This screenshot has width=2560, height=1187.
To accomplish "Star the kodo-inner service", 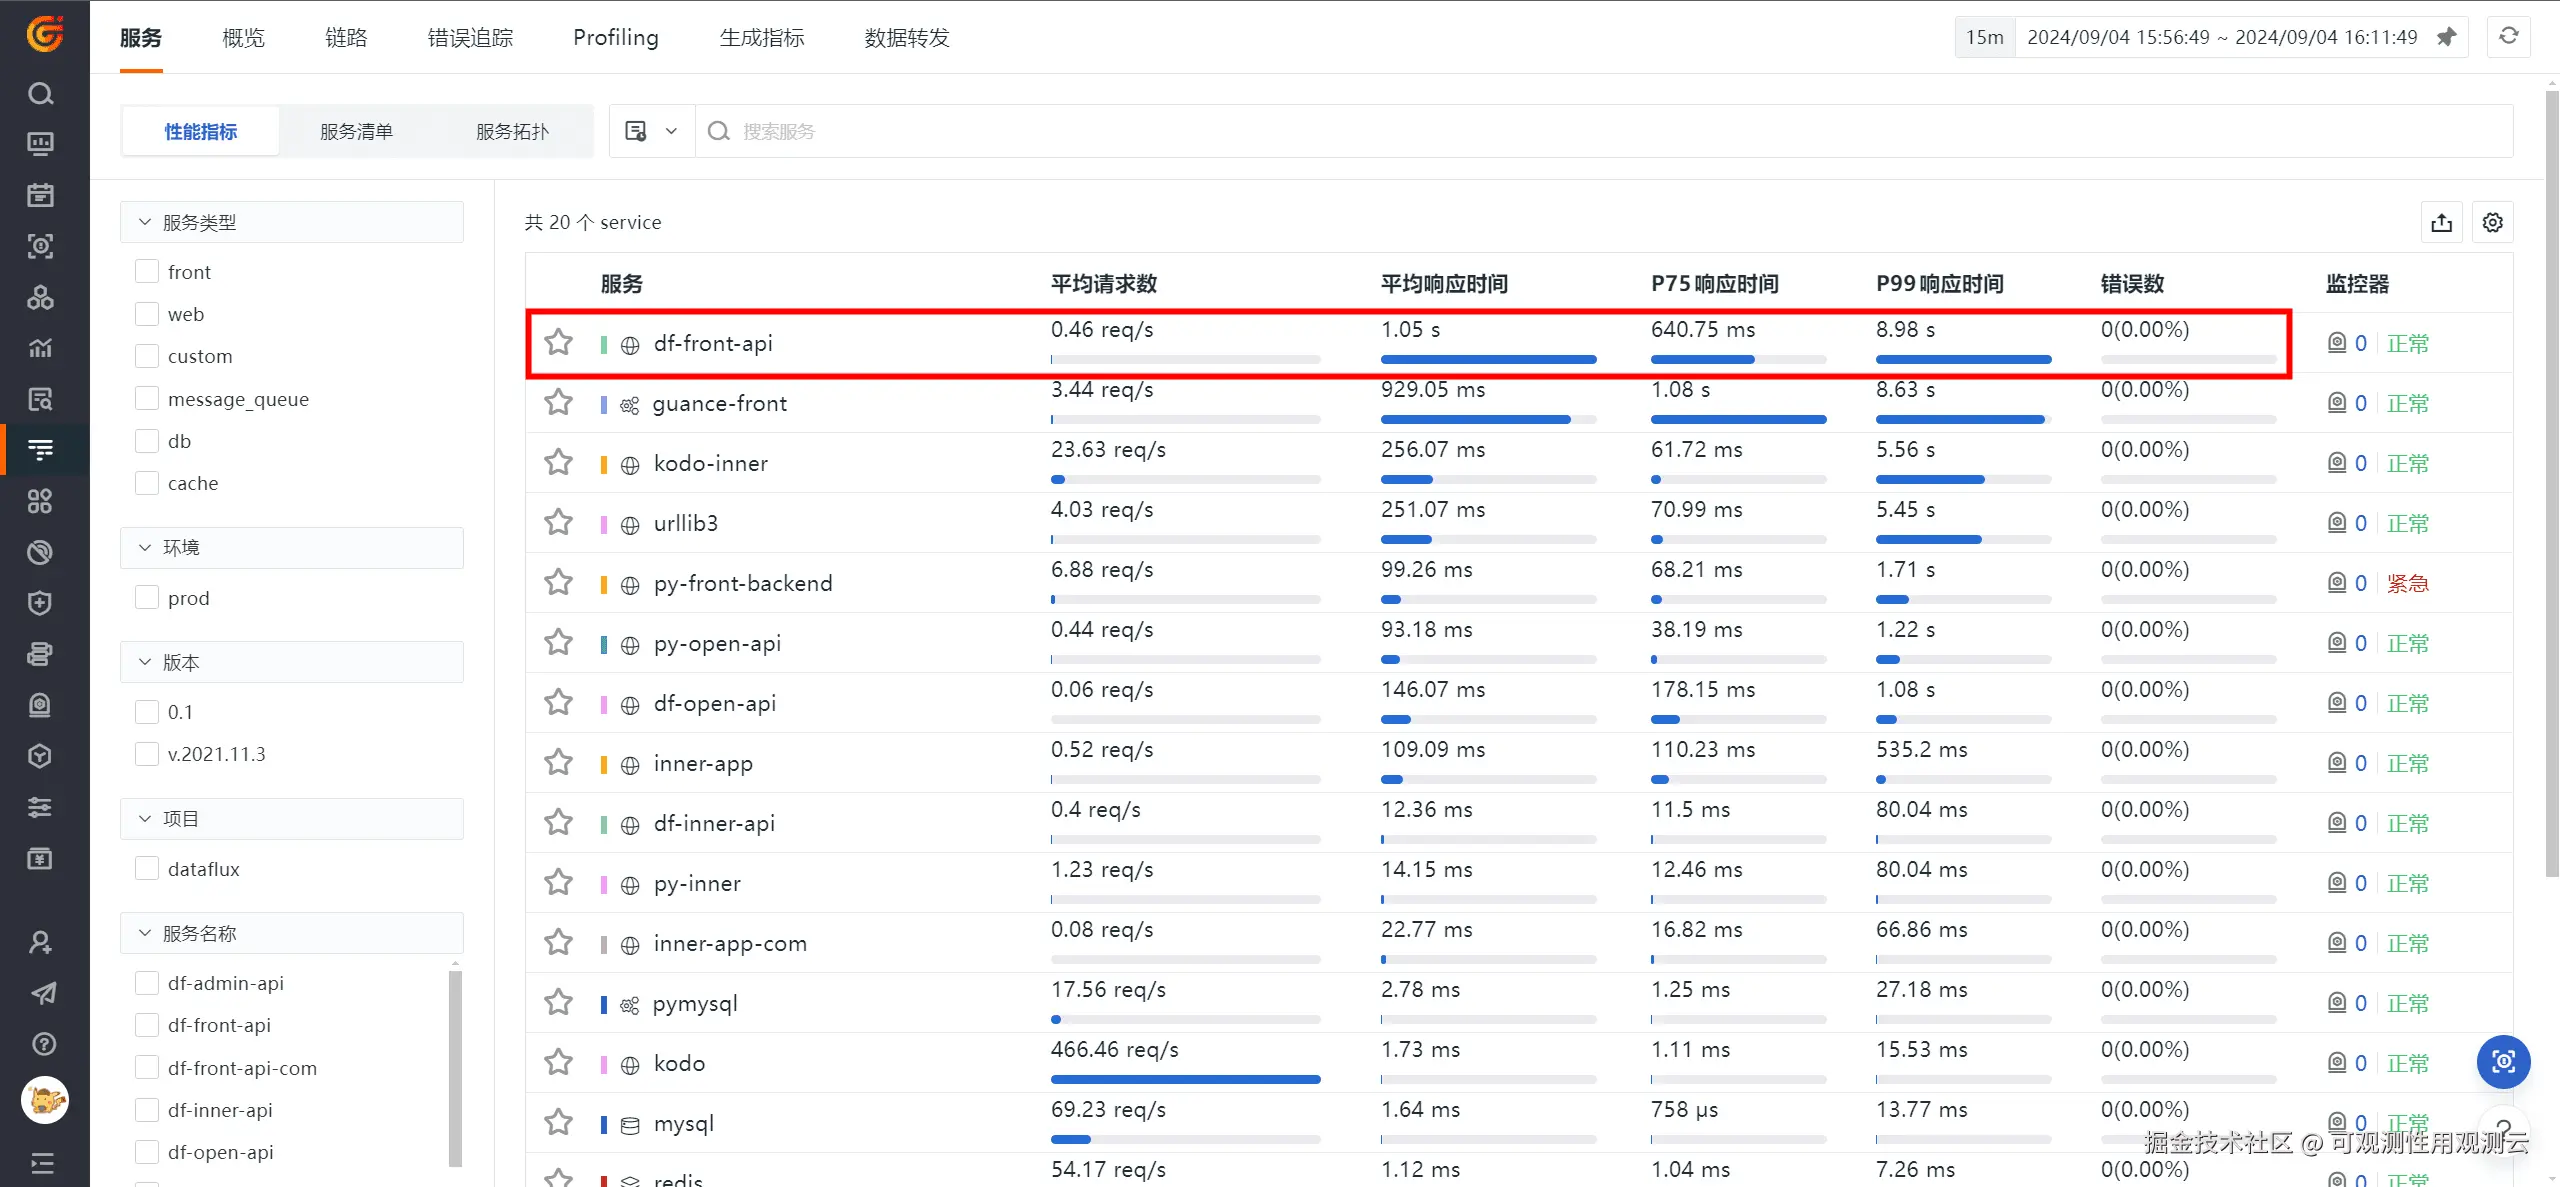I will click(x=558, y=463).
